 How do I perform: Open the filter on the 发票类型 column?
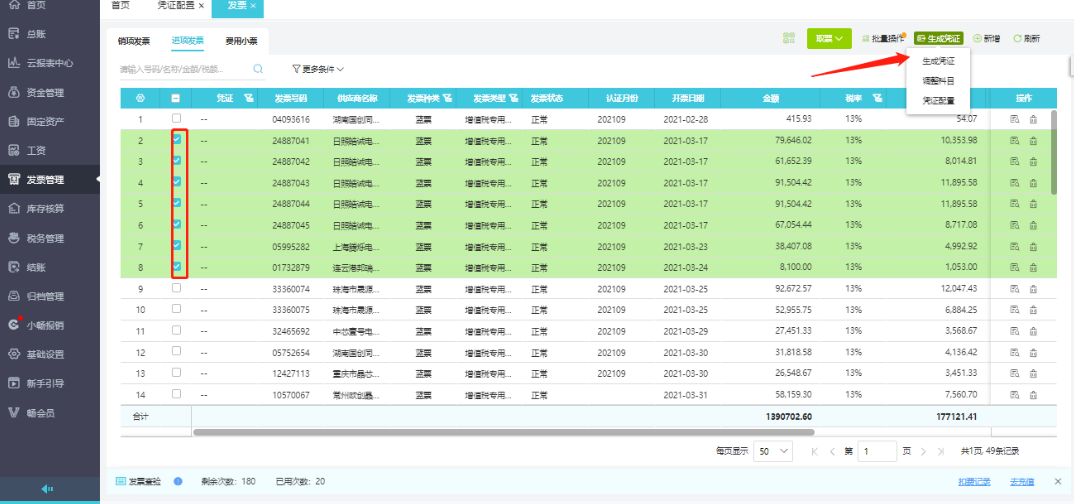point(514,99)
